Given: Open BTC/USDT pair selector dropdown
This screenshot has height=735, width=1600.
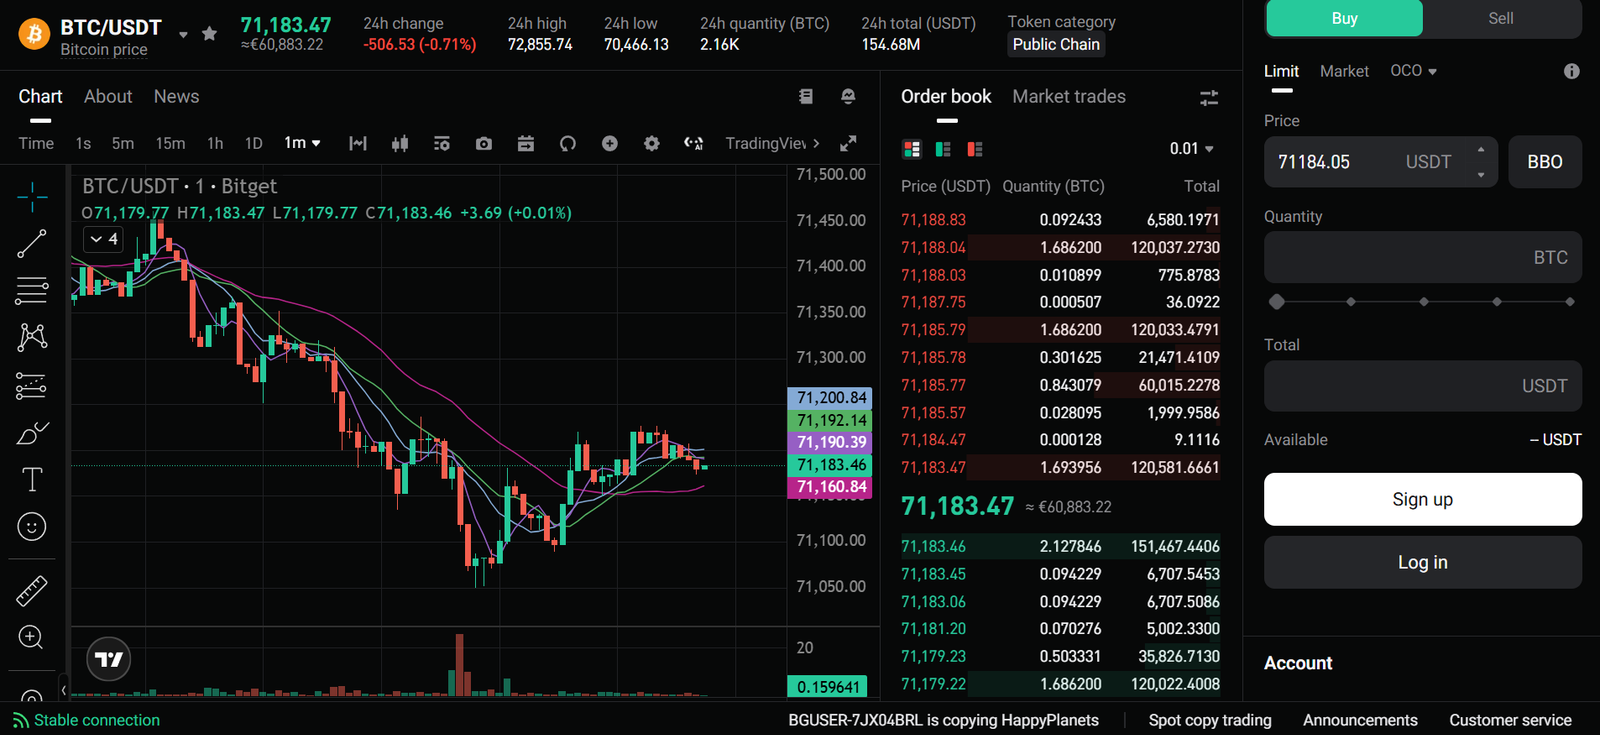Looking at the screenshot, I should pyautogui.click(x=183, y=35).
